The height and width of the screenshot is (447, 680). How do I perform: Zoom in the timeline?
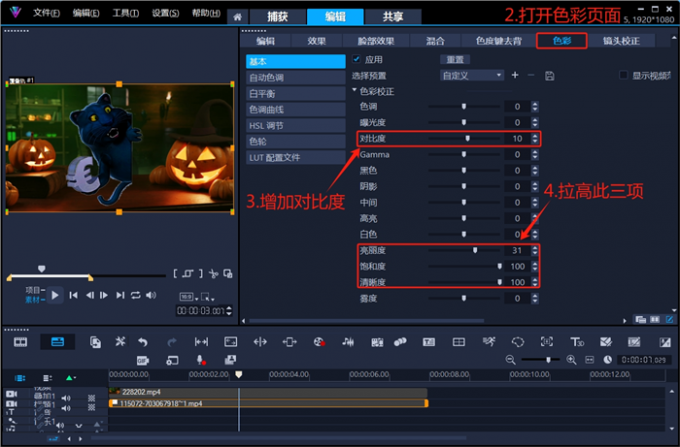pyautogui.click(x=571, y=360)
